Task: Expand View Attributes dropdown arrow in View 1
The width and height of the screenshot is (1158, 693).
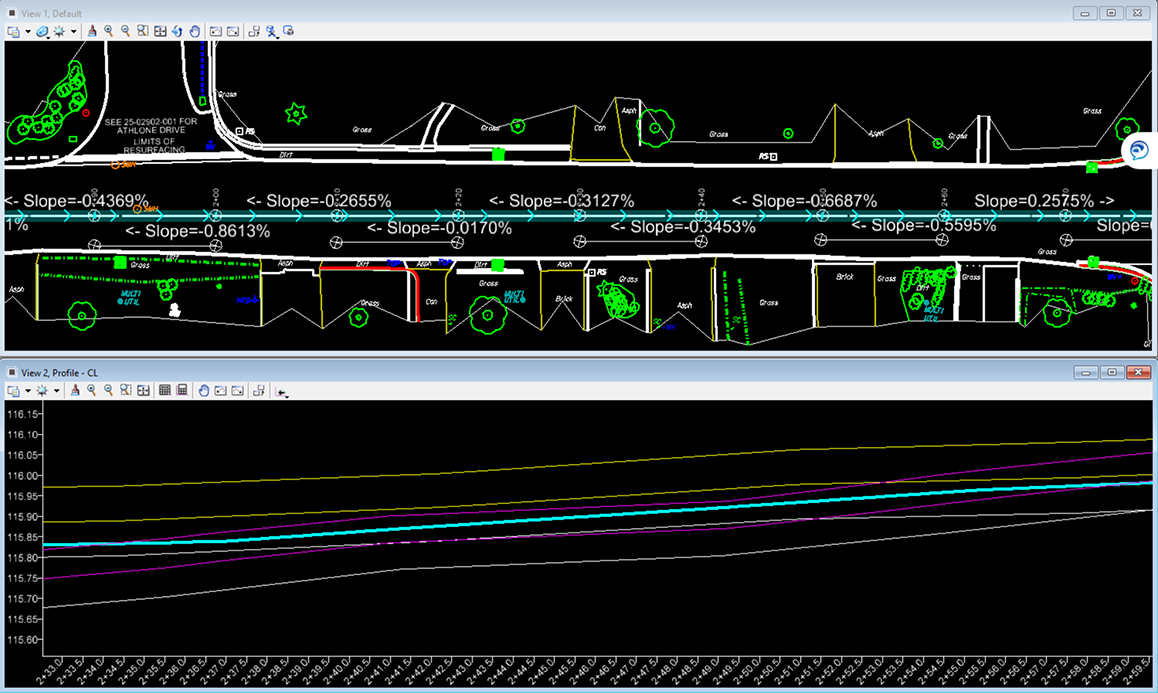Action: pos(27,31)
